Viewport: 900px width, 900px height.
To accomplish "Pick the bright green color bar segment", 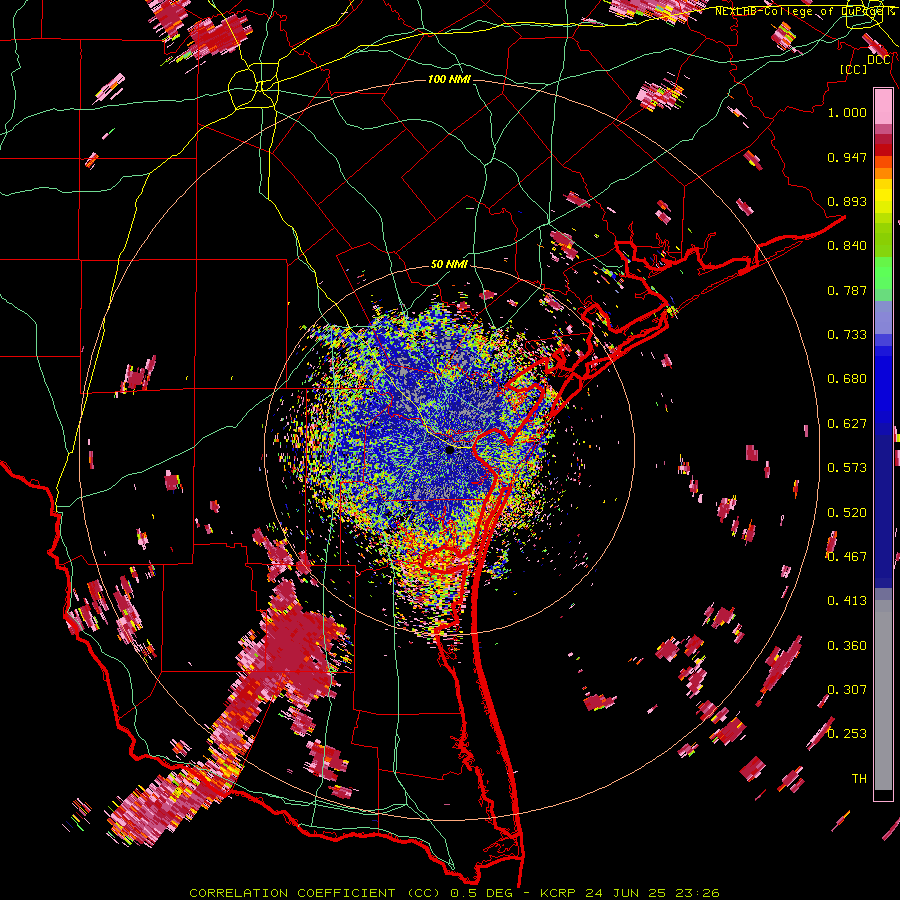I will [883, 273].
